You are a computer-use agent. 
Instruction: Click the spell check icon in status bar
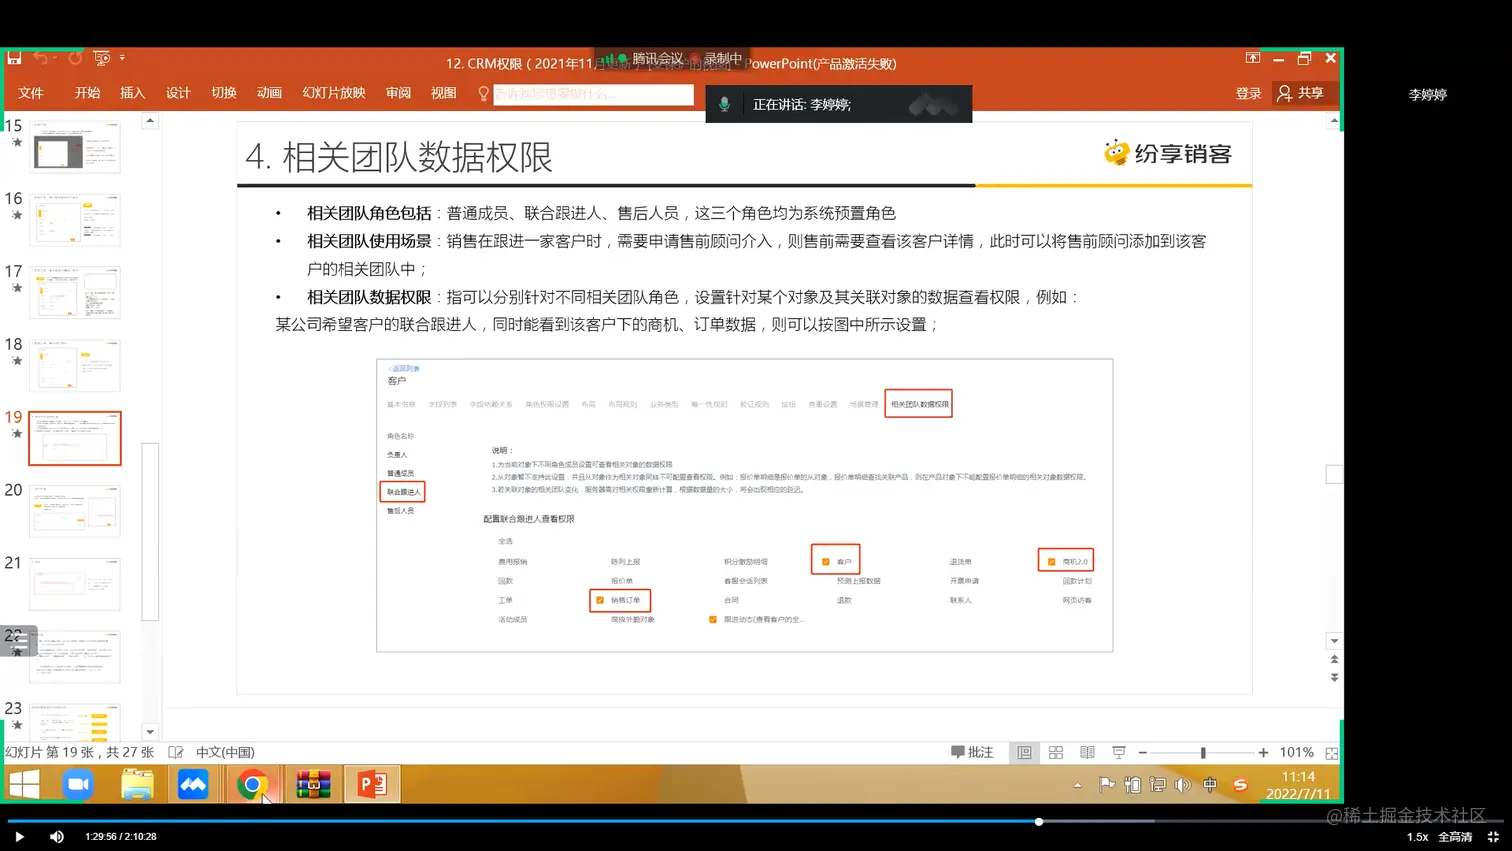pos(176,752)
